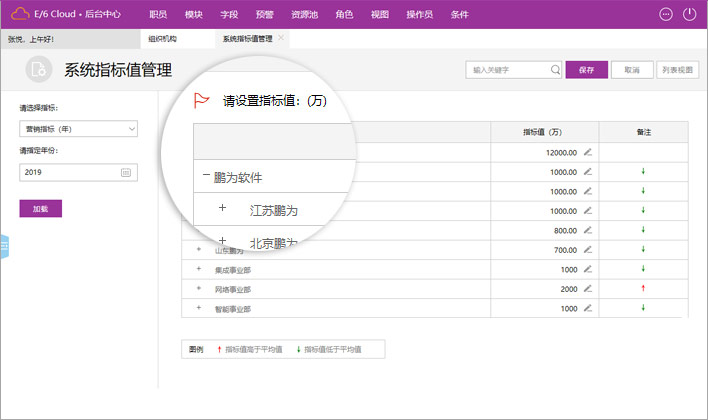Click the power icon in title bar
Image resolution: width=708 pixels, height=420 pixels.
click(x=689, y=14)
